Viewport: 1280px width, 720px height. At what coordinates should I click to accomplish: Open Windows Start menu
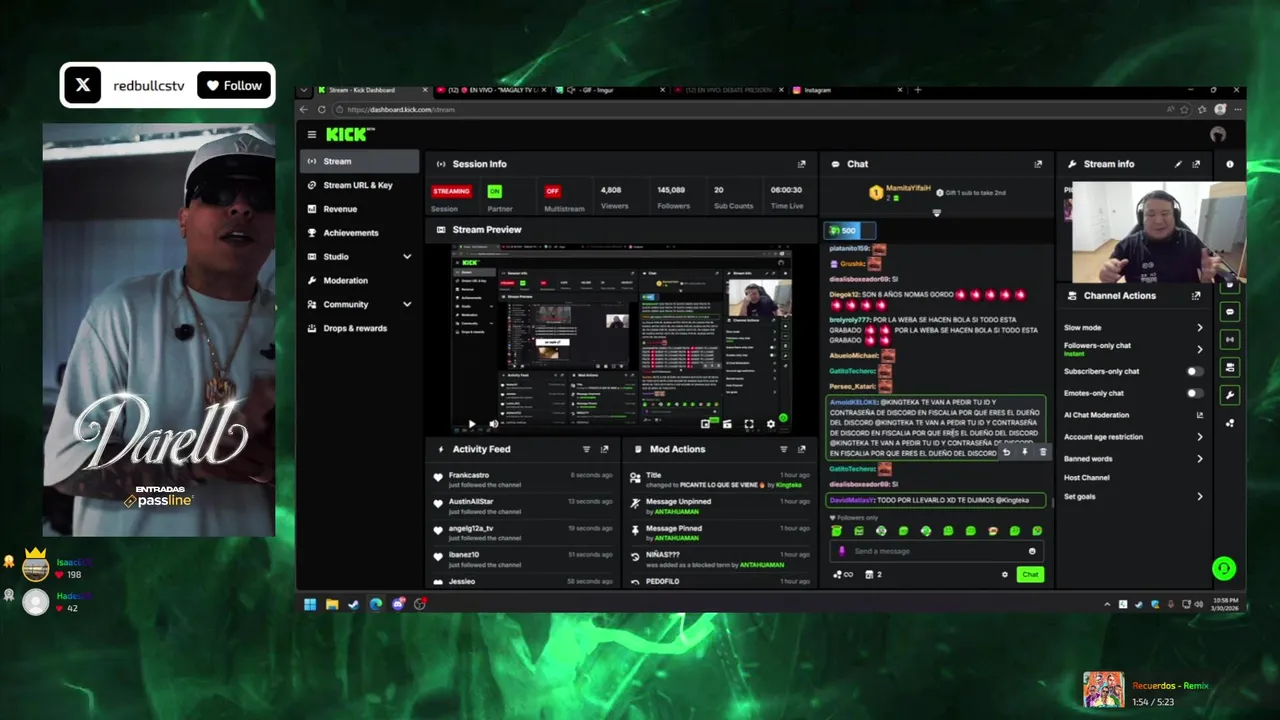tap(310, 604)
